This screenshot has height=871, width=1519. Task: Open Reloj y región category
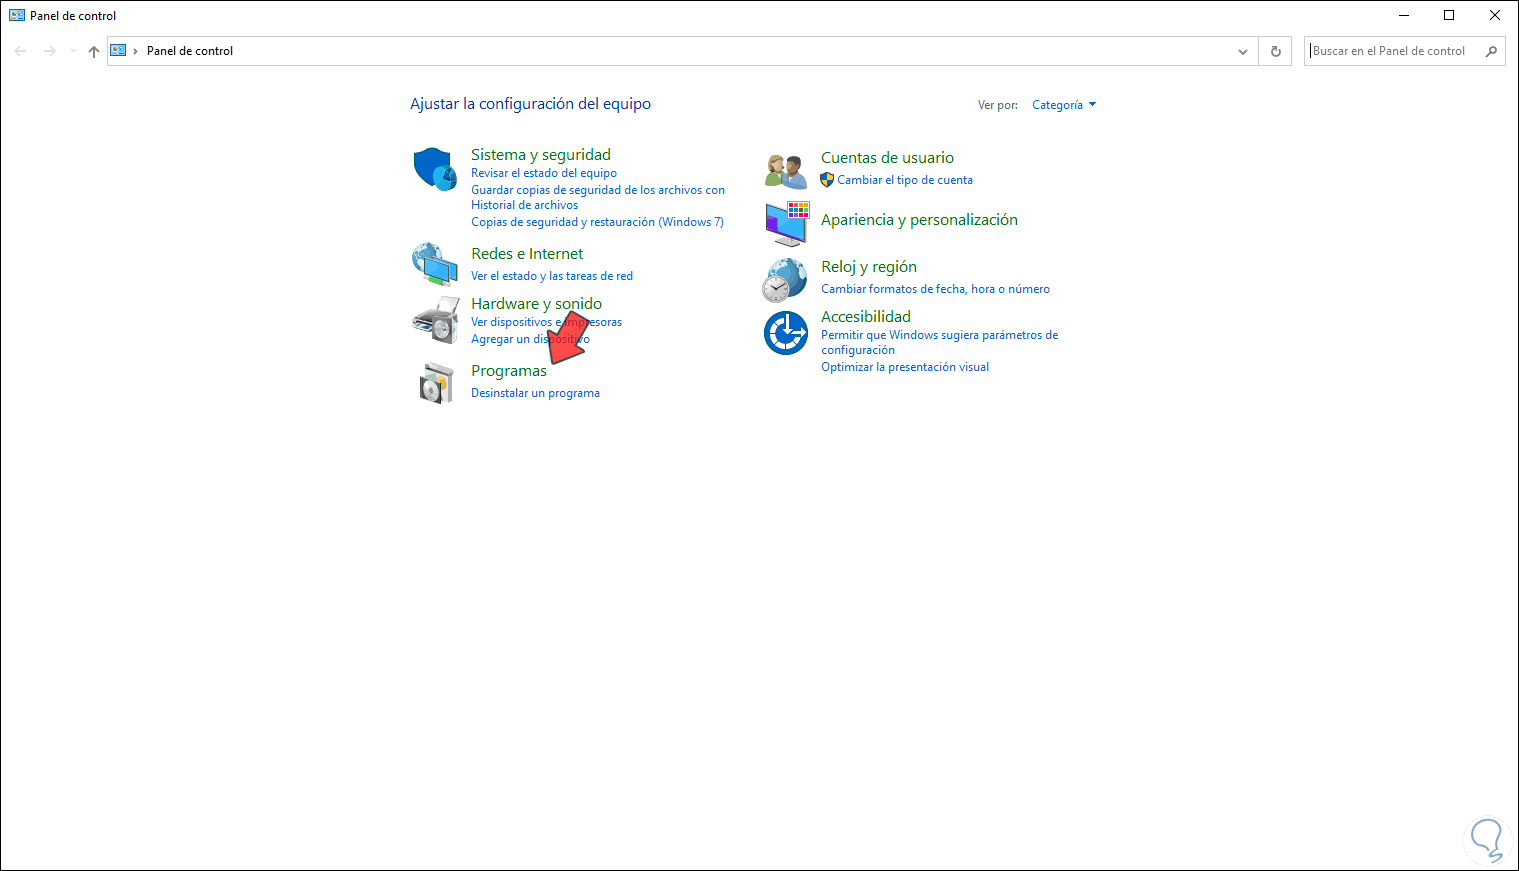click(x=869, y=267)
